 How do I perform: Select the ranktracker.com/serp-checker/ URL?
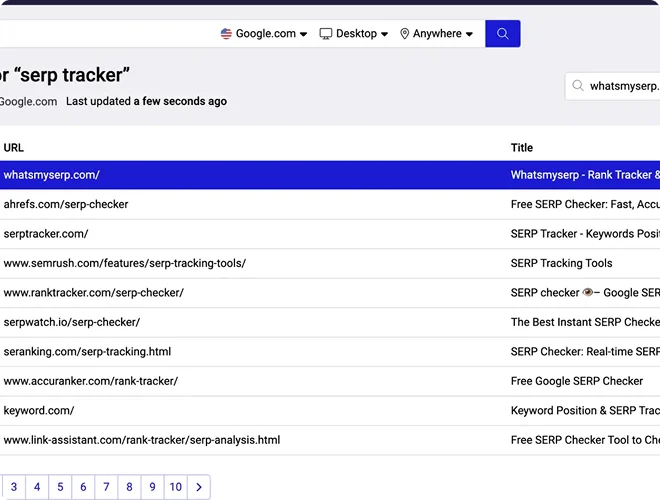point(93,293)
